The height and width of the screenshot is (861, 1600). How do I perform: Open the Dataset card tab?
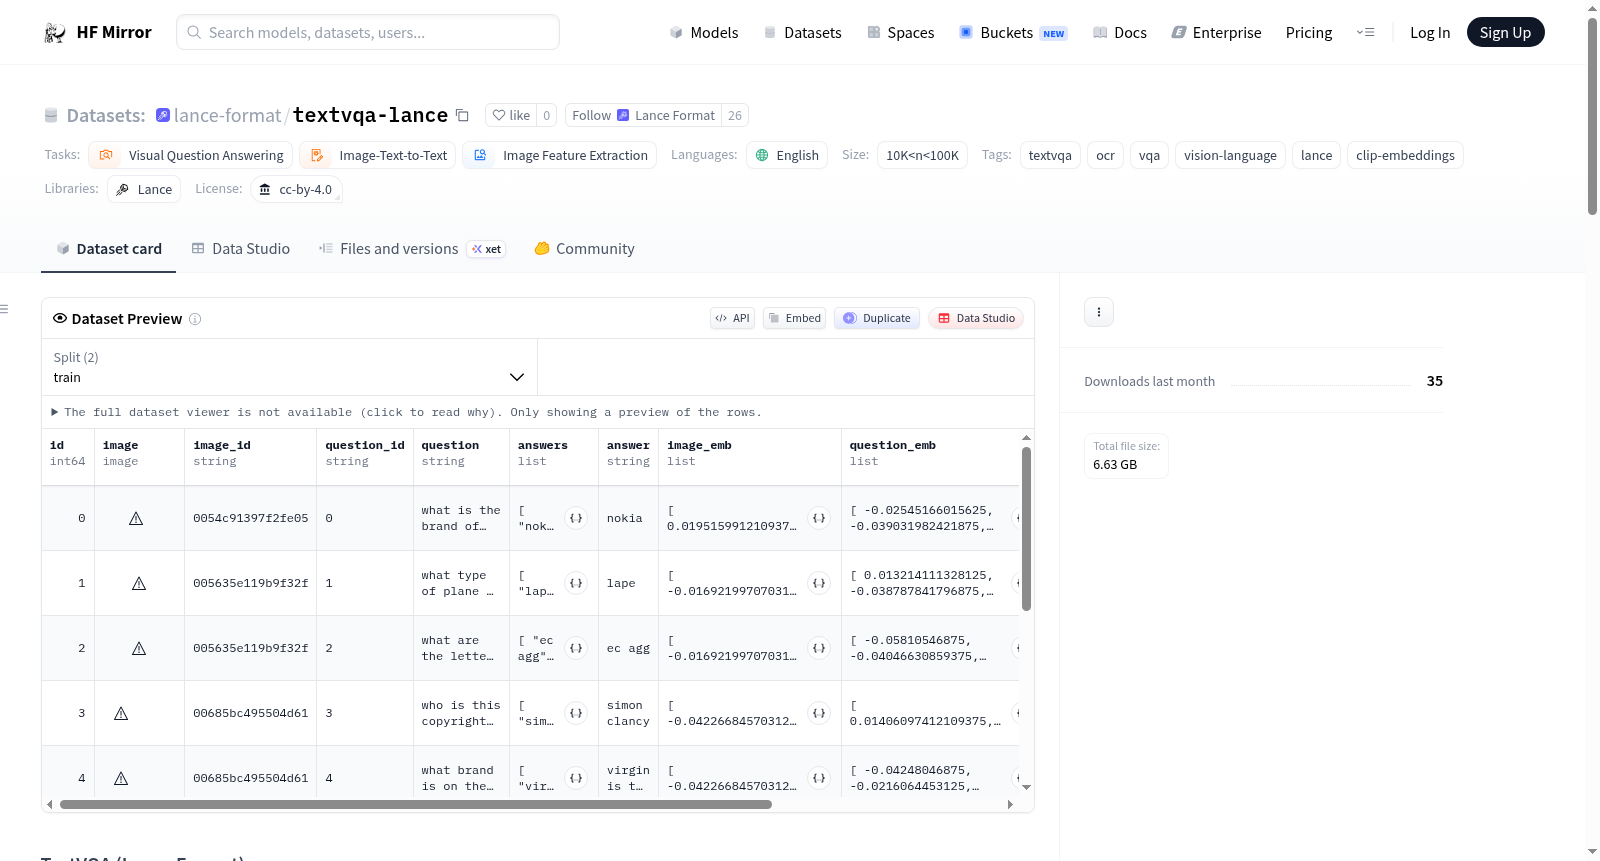108,249
